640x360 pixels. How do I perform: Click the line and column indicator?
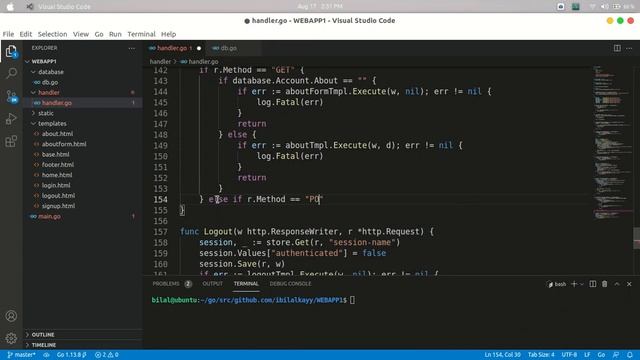point(502,355)
